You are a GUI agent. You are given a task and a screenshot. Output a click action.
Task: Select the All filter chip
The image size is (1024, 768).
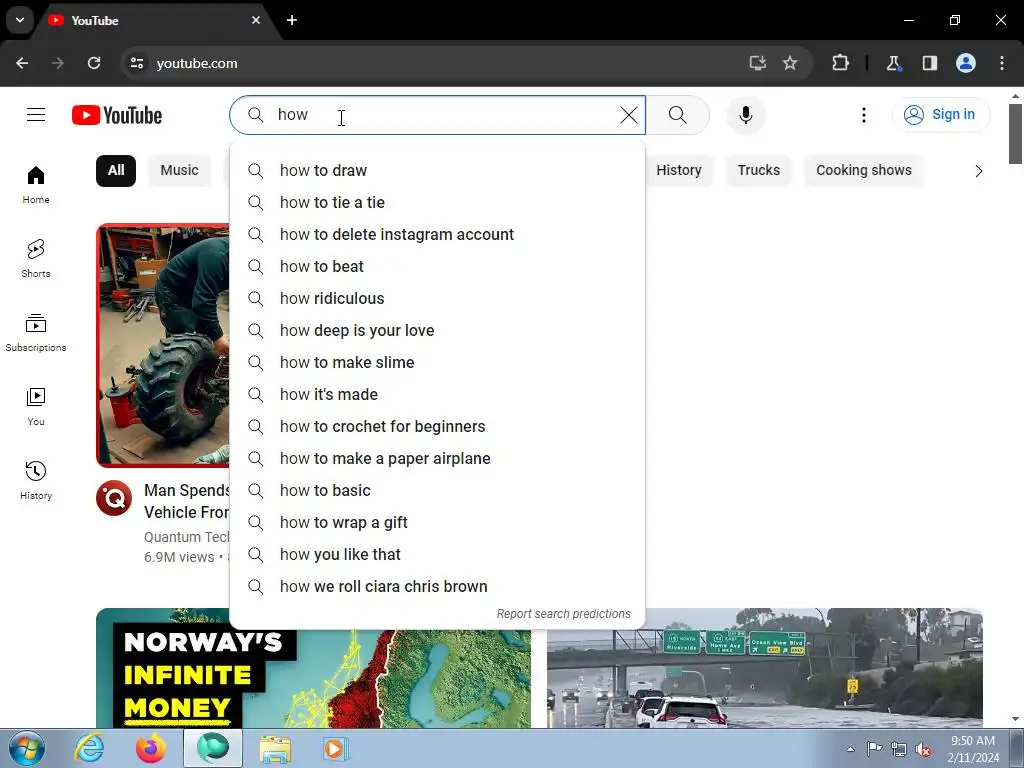(116, 170)
